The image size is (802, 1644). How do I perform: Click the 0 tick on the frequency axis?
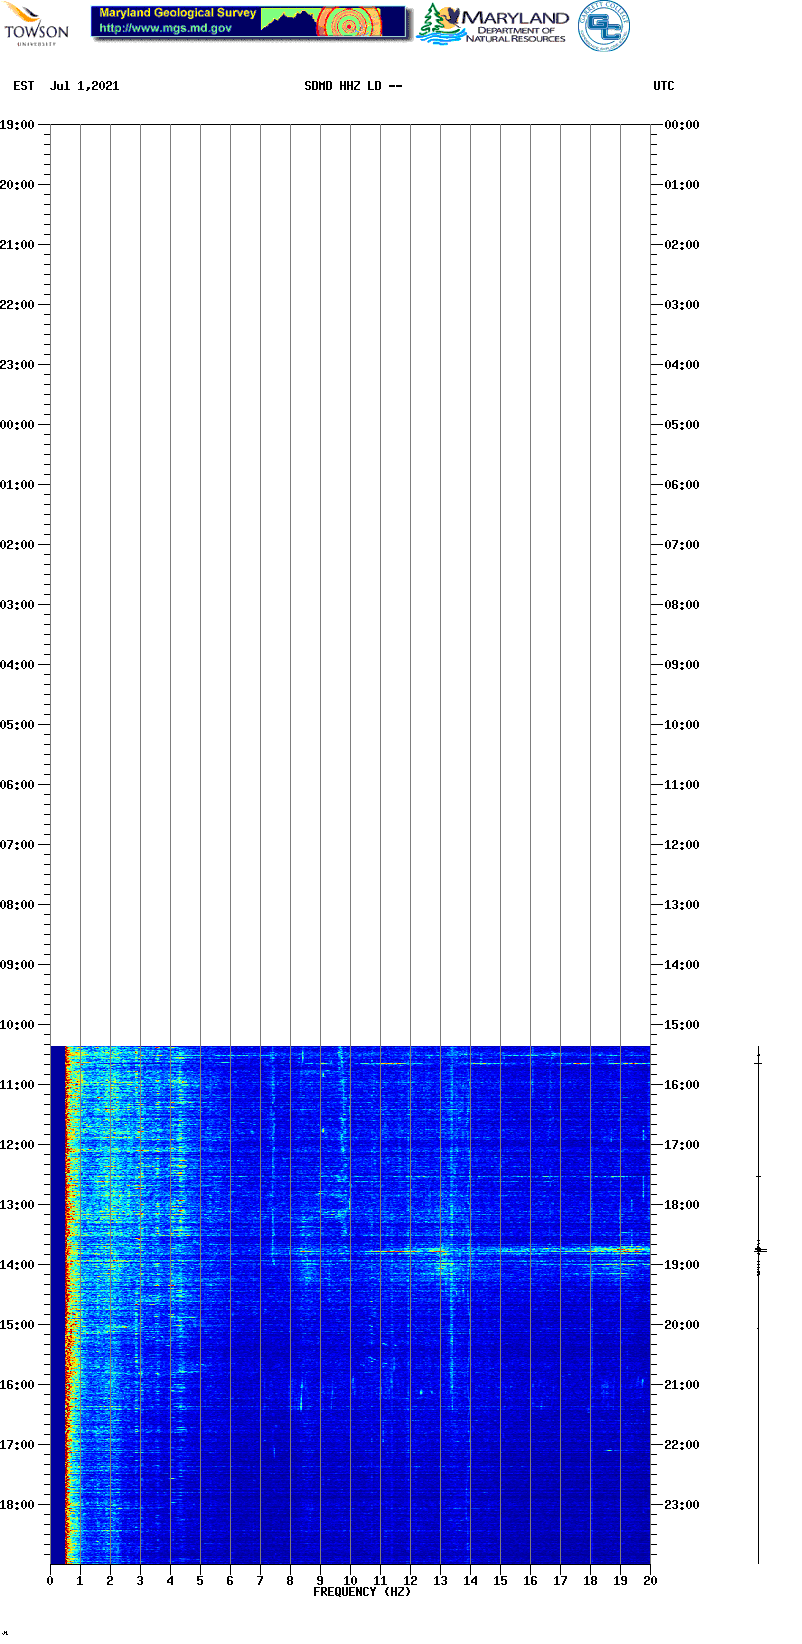coord(50,1581)
